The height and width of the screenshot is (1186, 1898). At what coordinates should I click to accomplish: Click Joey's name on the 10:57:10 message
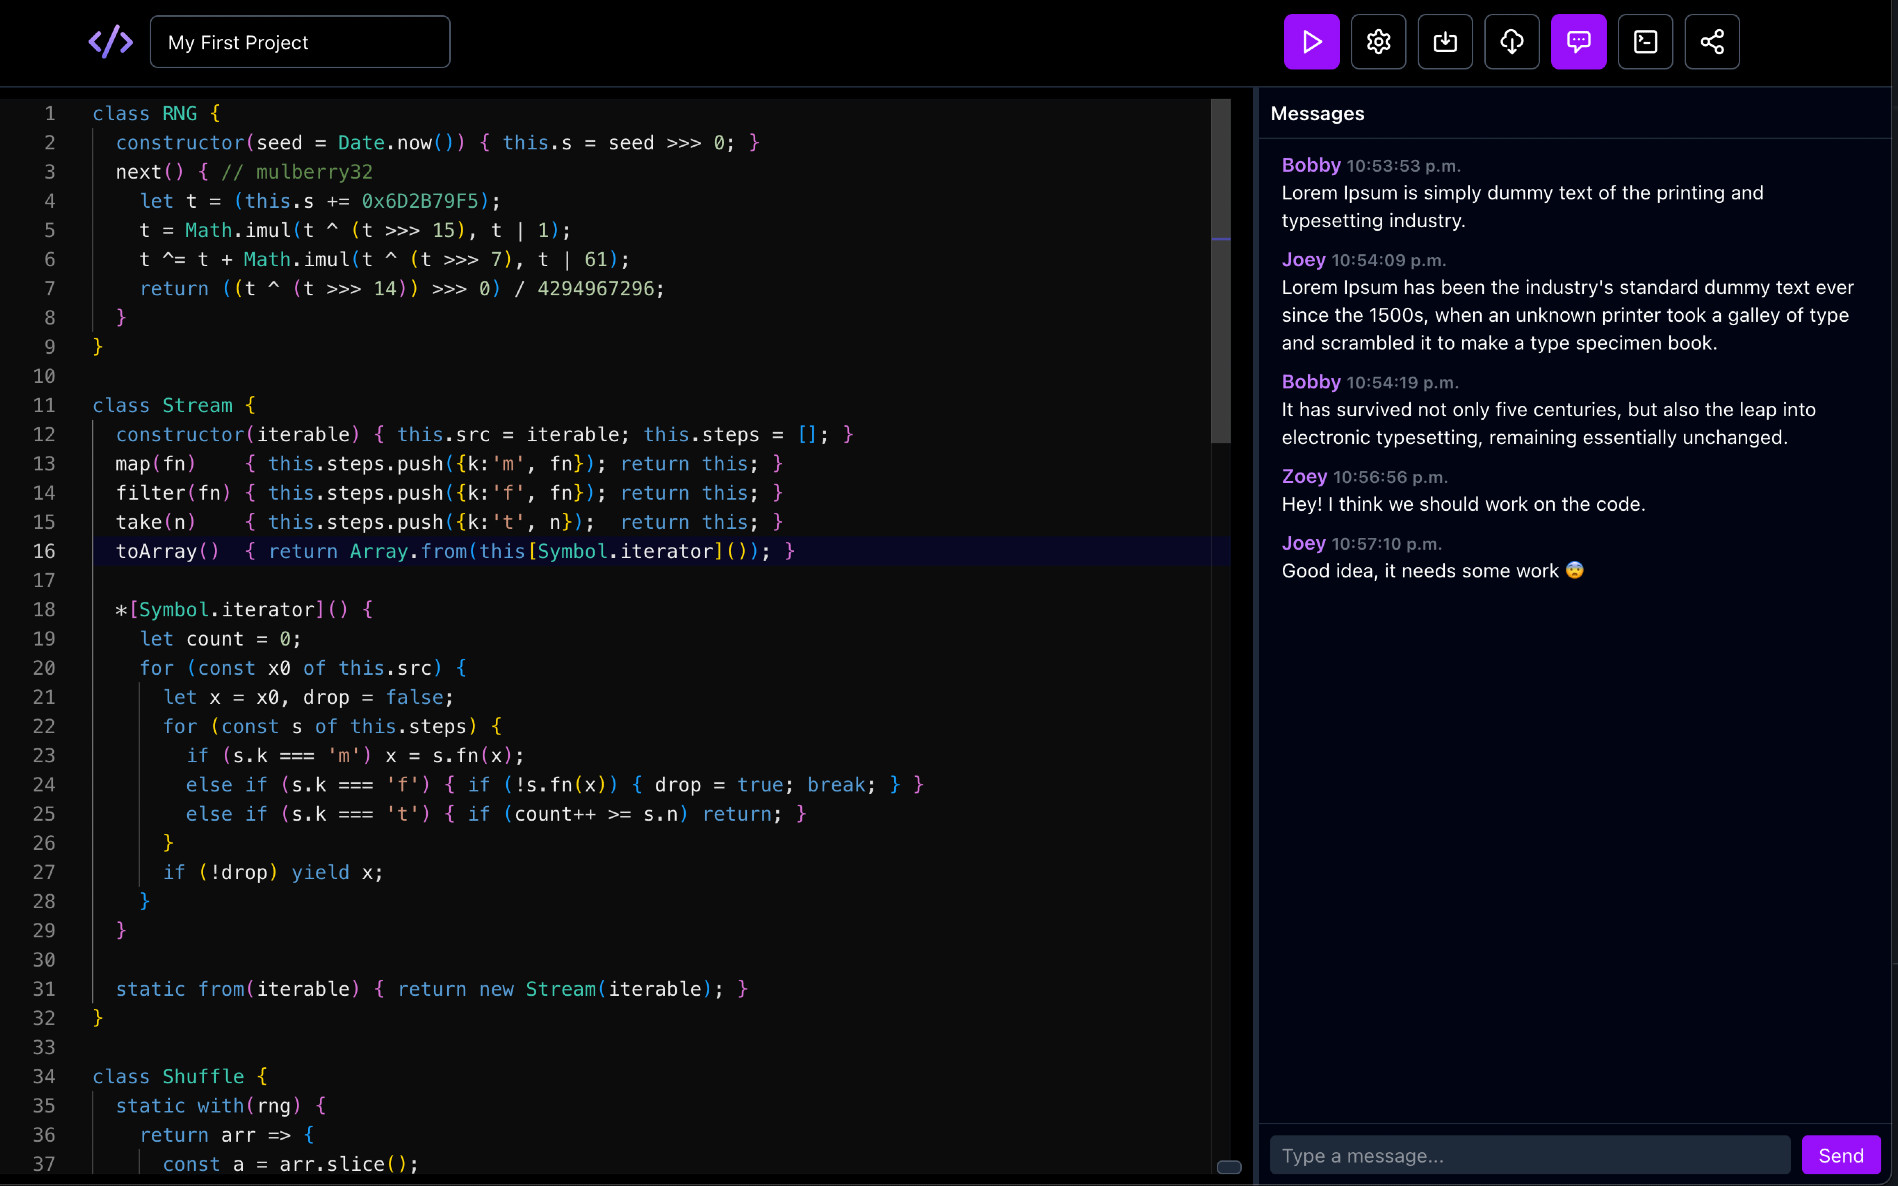pos(1304,543)
